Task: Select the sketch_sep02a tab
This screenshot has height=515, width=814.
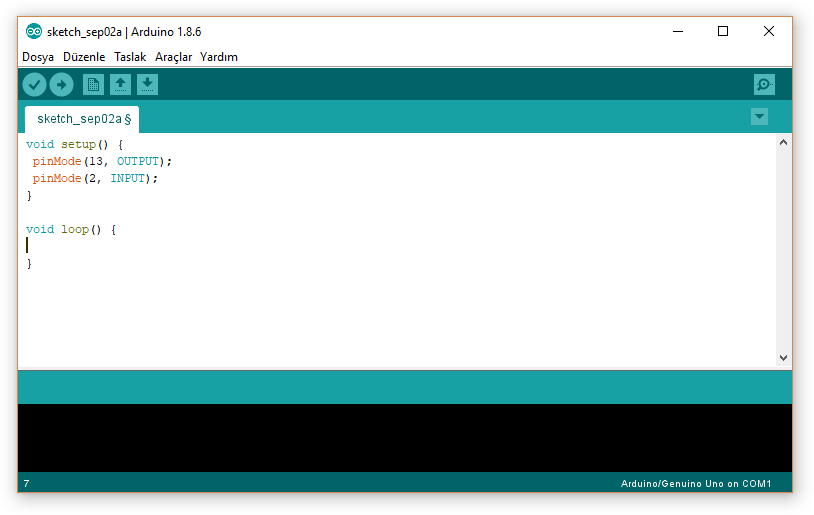Action: point(80,119)
